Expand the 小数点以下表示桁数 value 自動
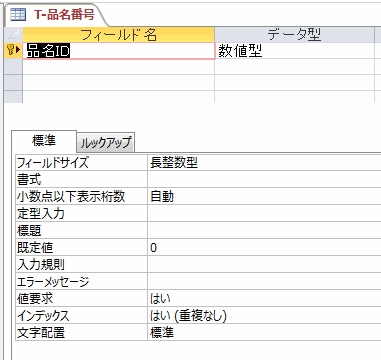The image size is (381, 360). tap(264, 197)
